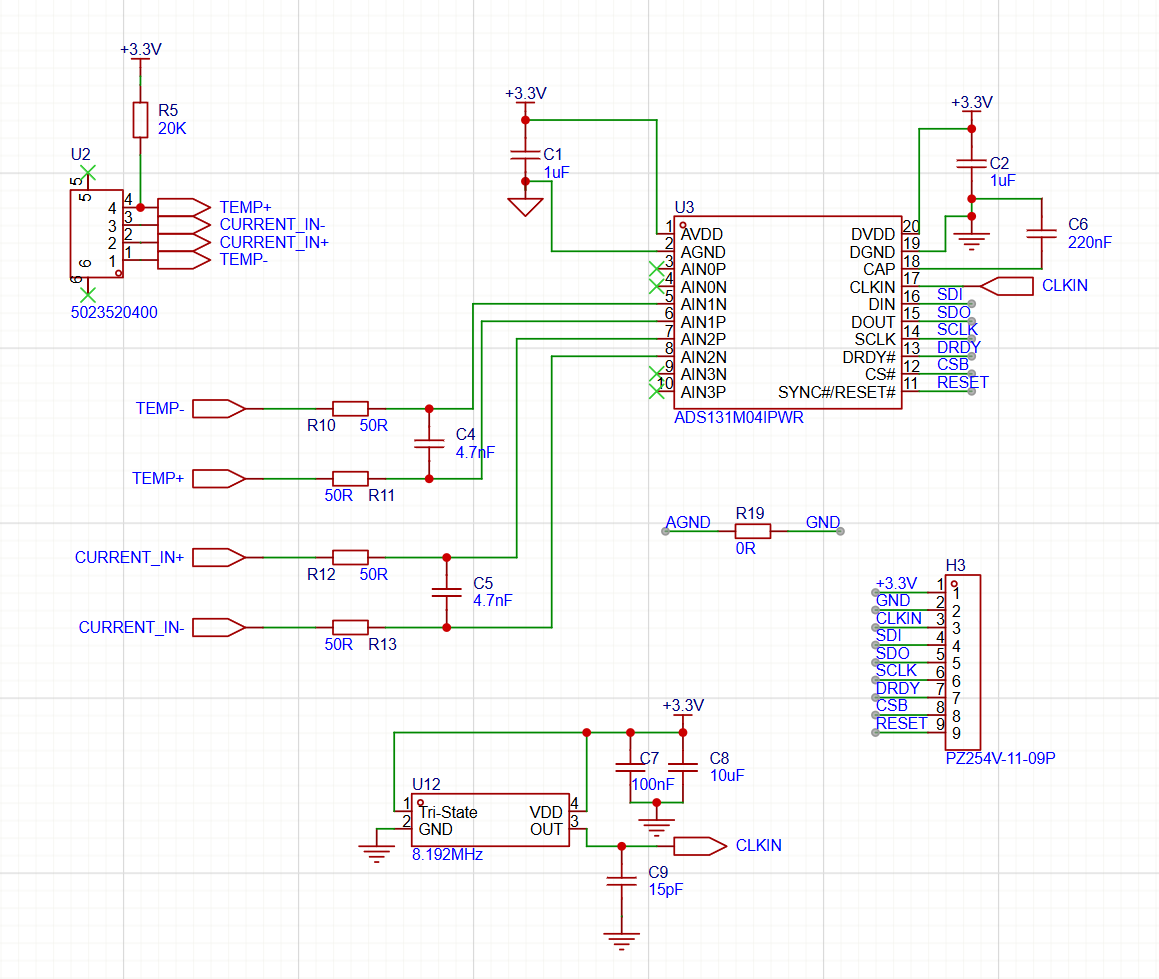This screenshot has height=979, width=1159.
Task: Select the R5 20K resistor symbol
Action: 140,120
